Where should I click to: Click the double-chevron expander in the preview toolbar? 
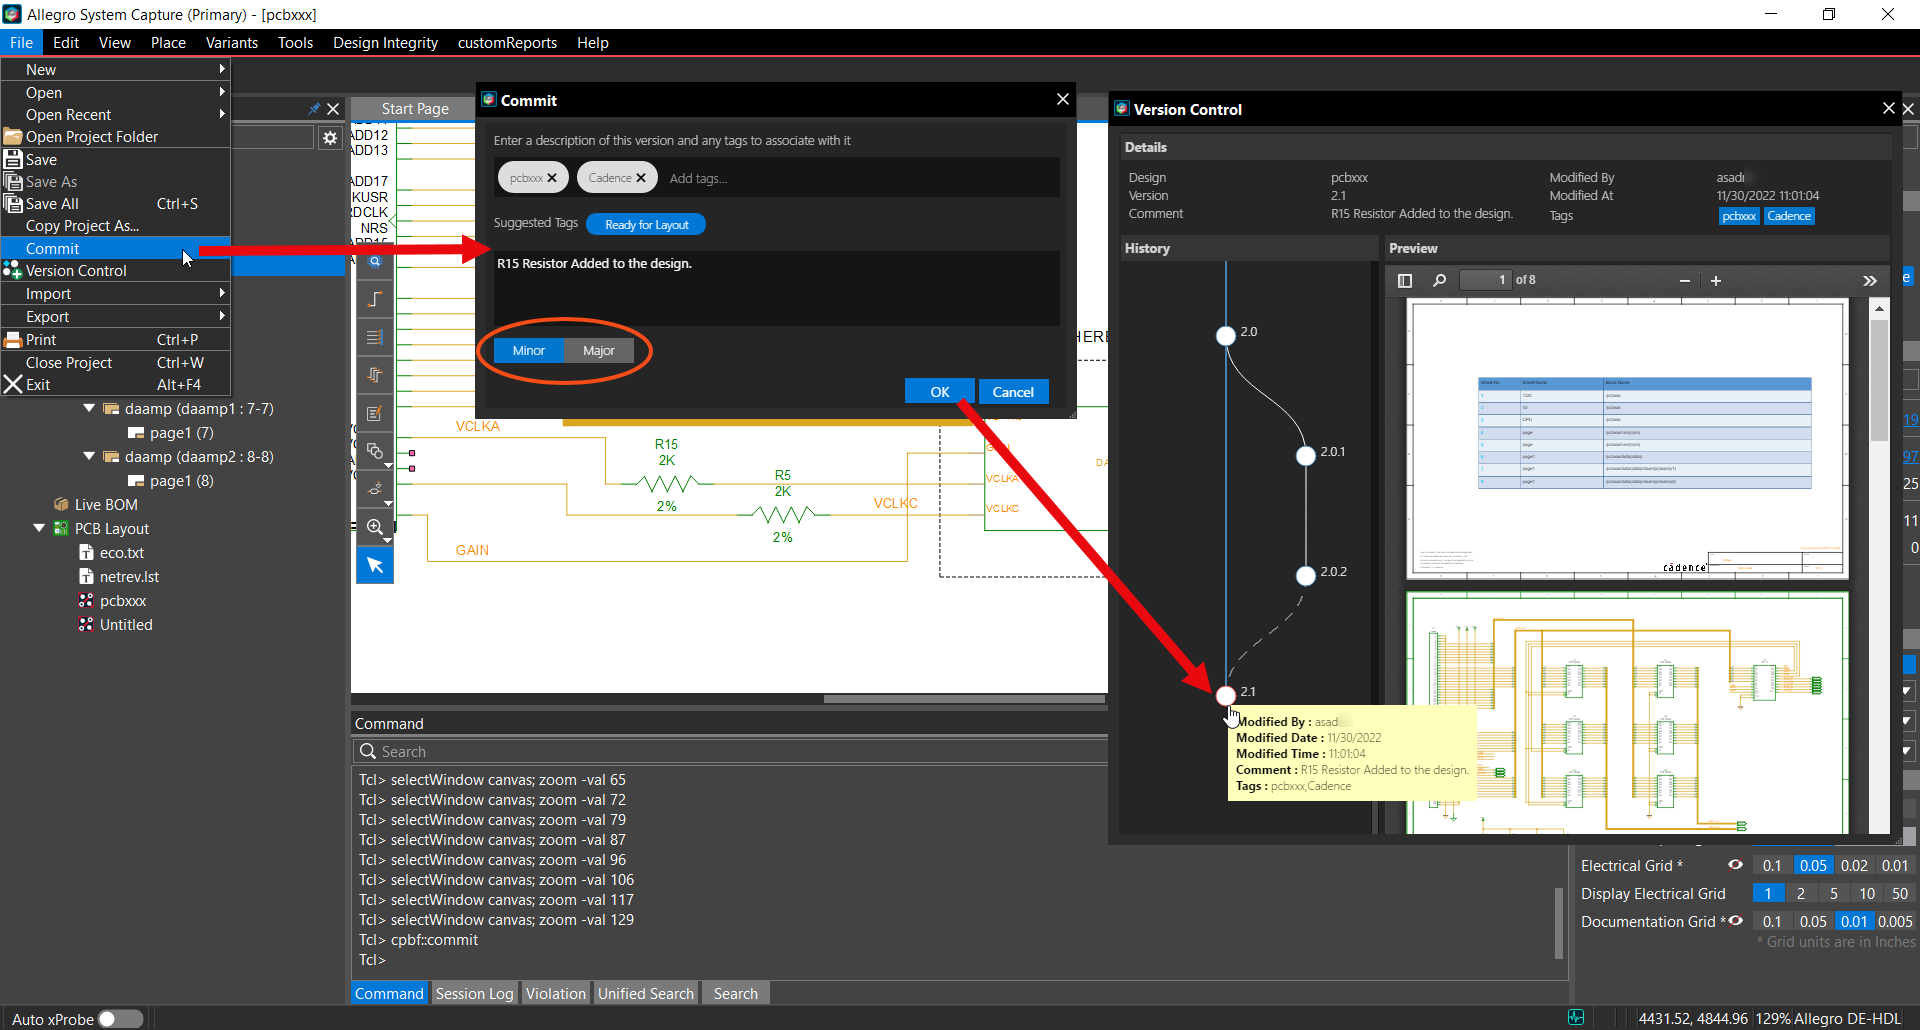pos(1871,281)
